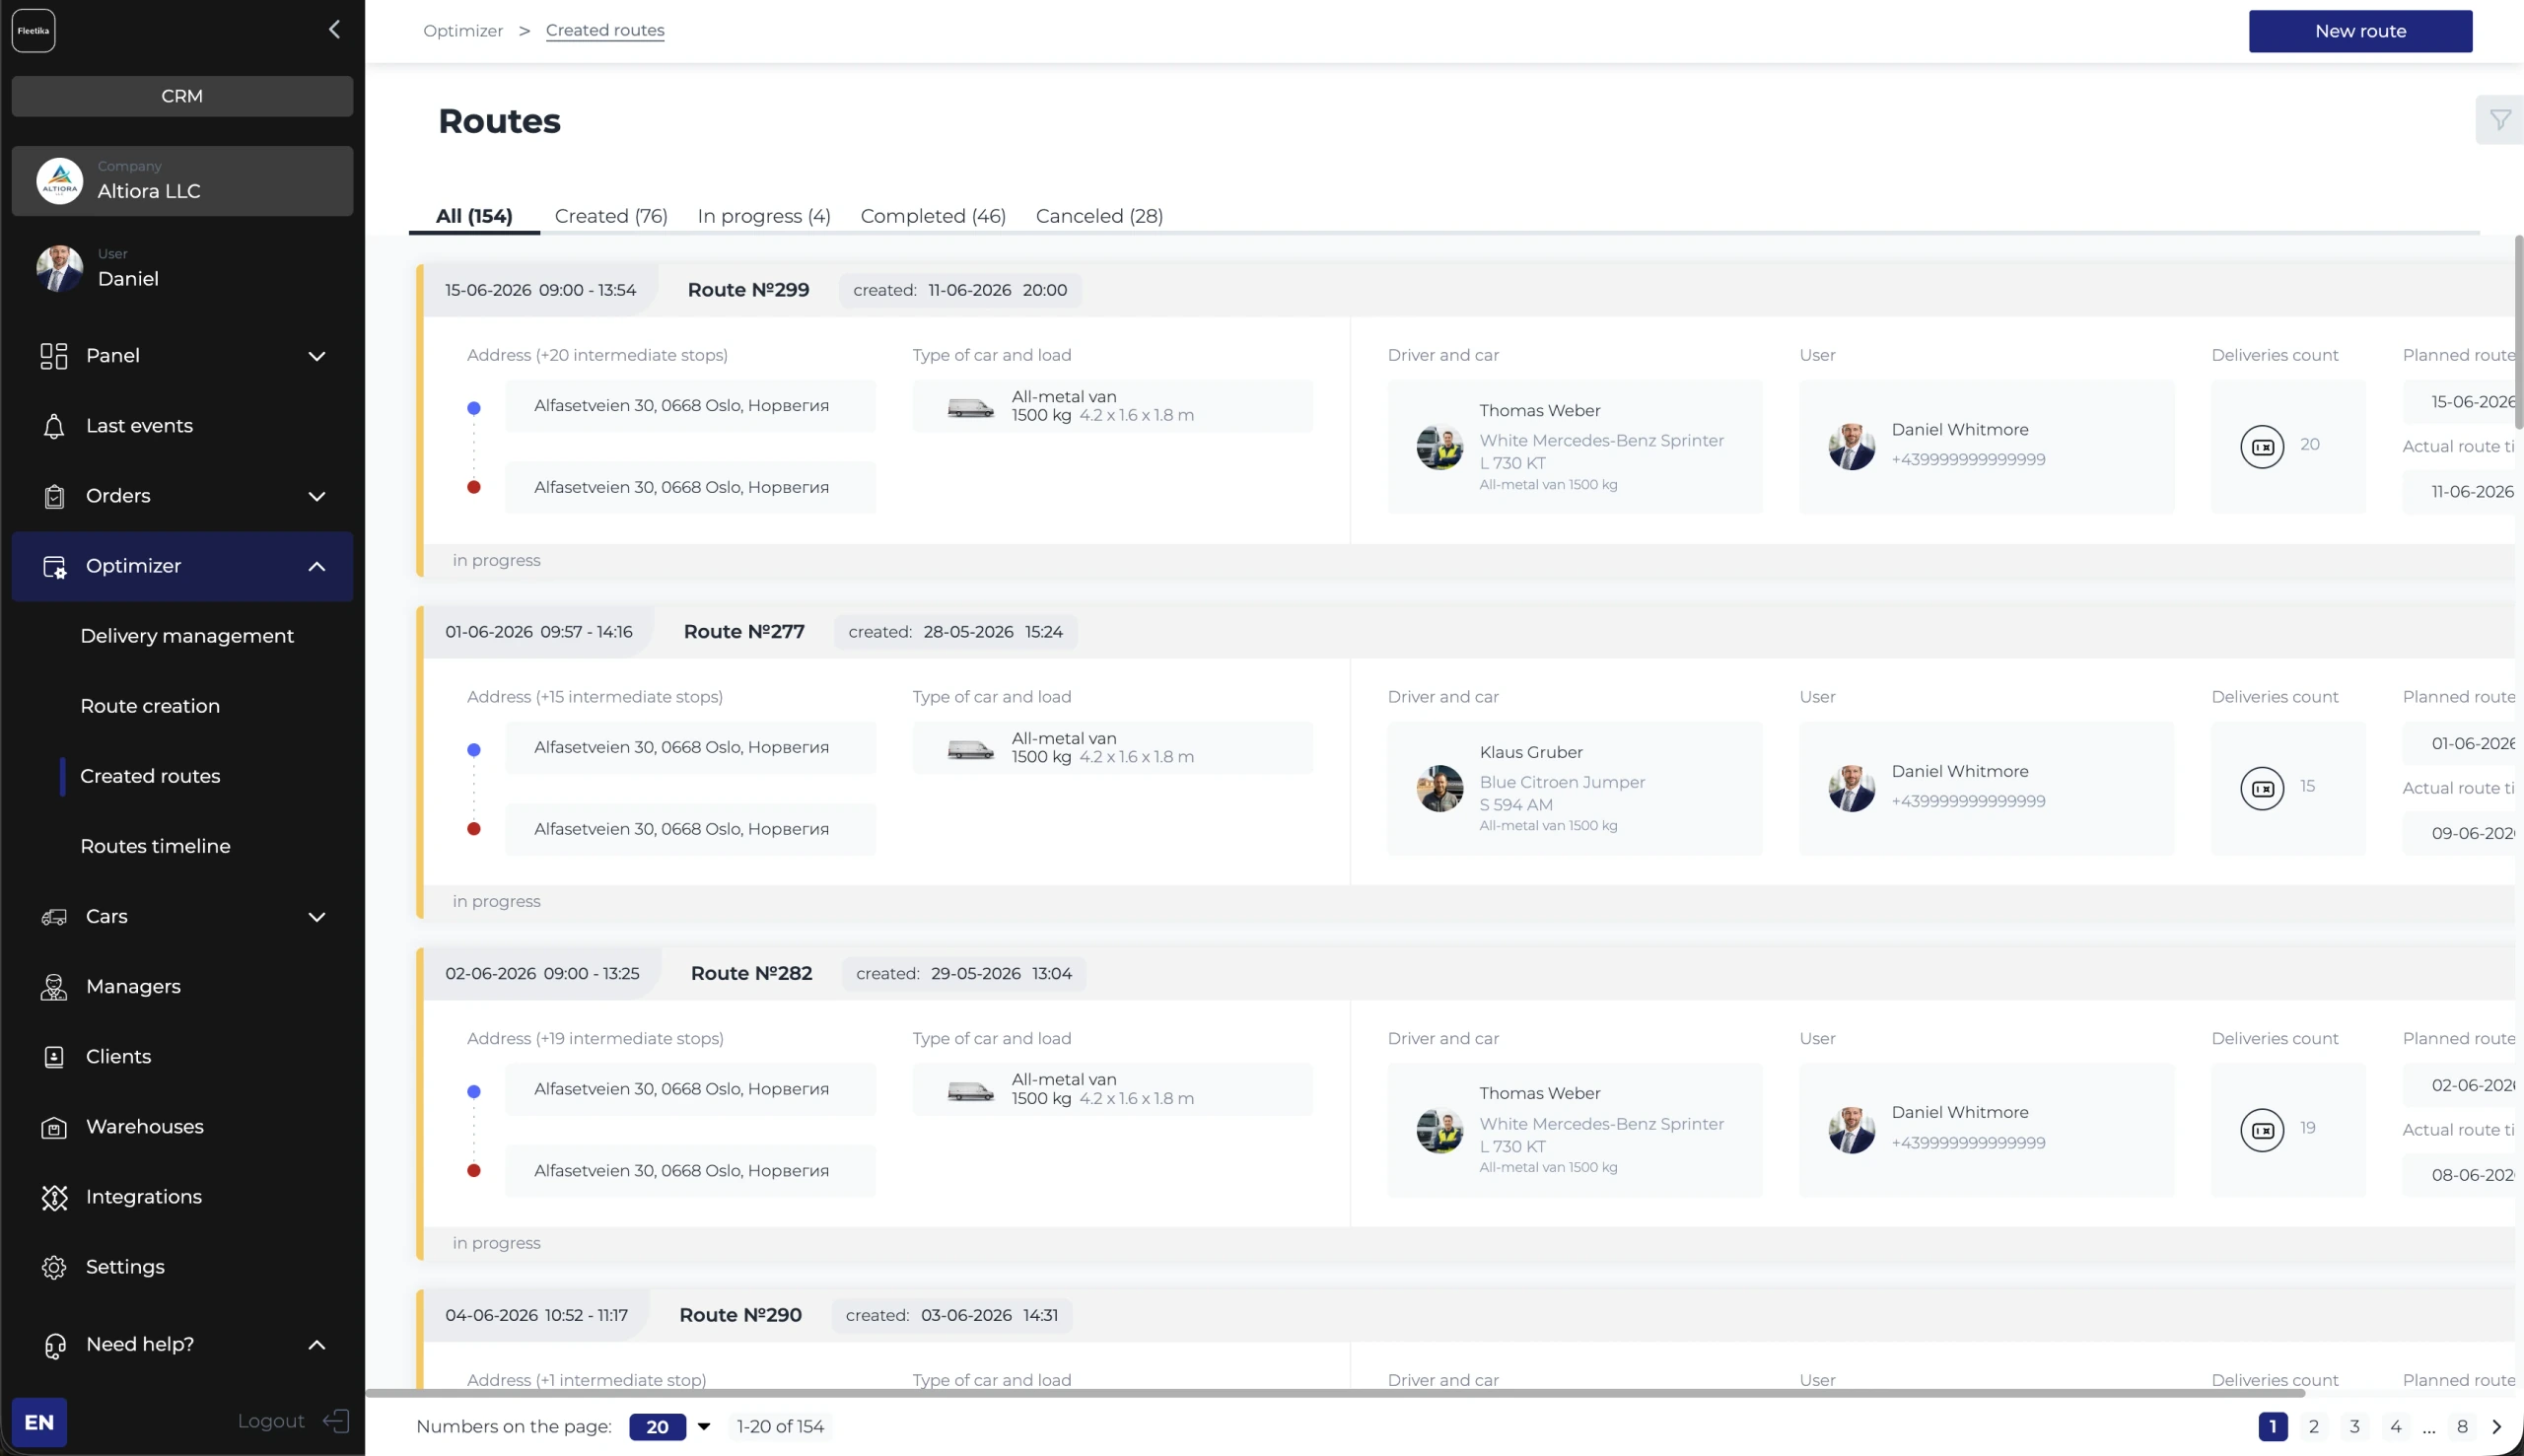Expand the Panel menu chevron
2524x1456 pixels.
coord(316,356)
